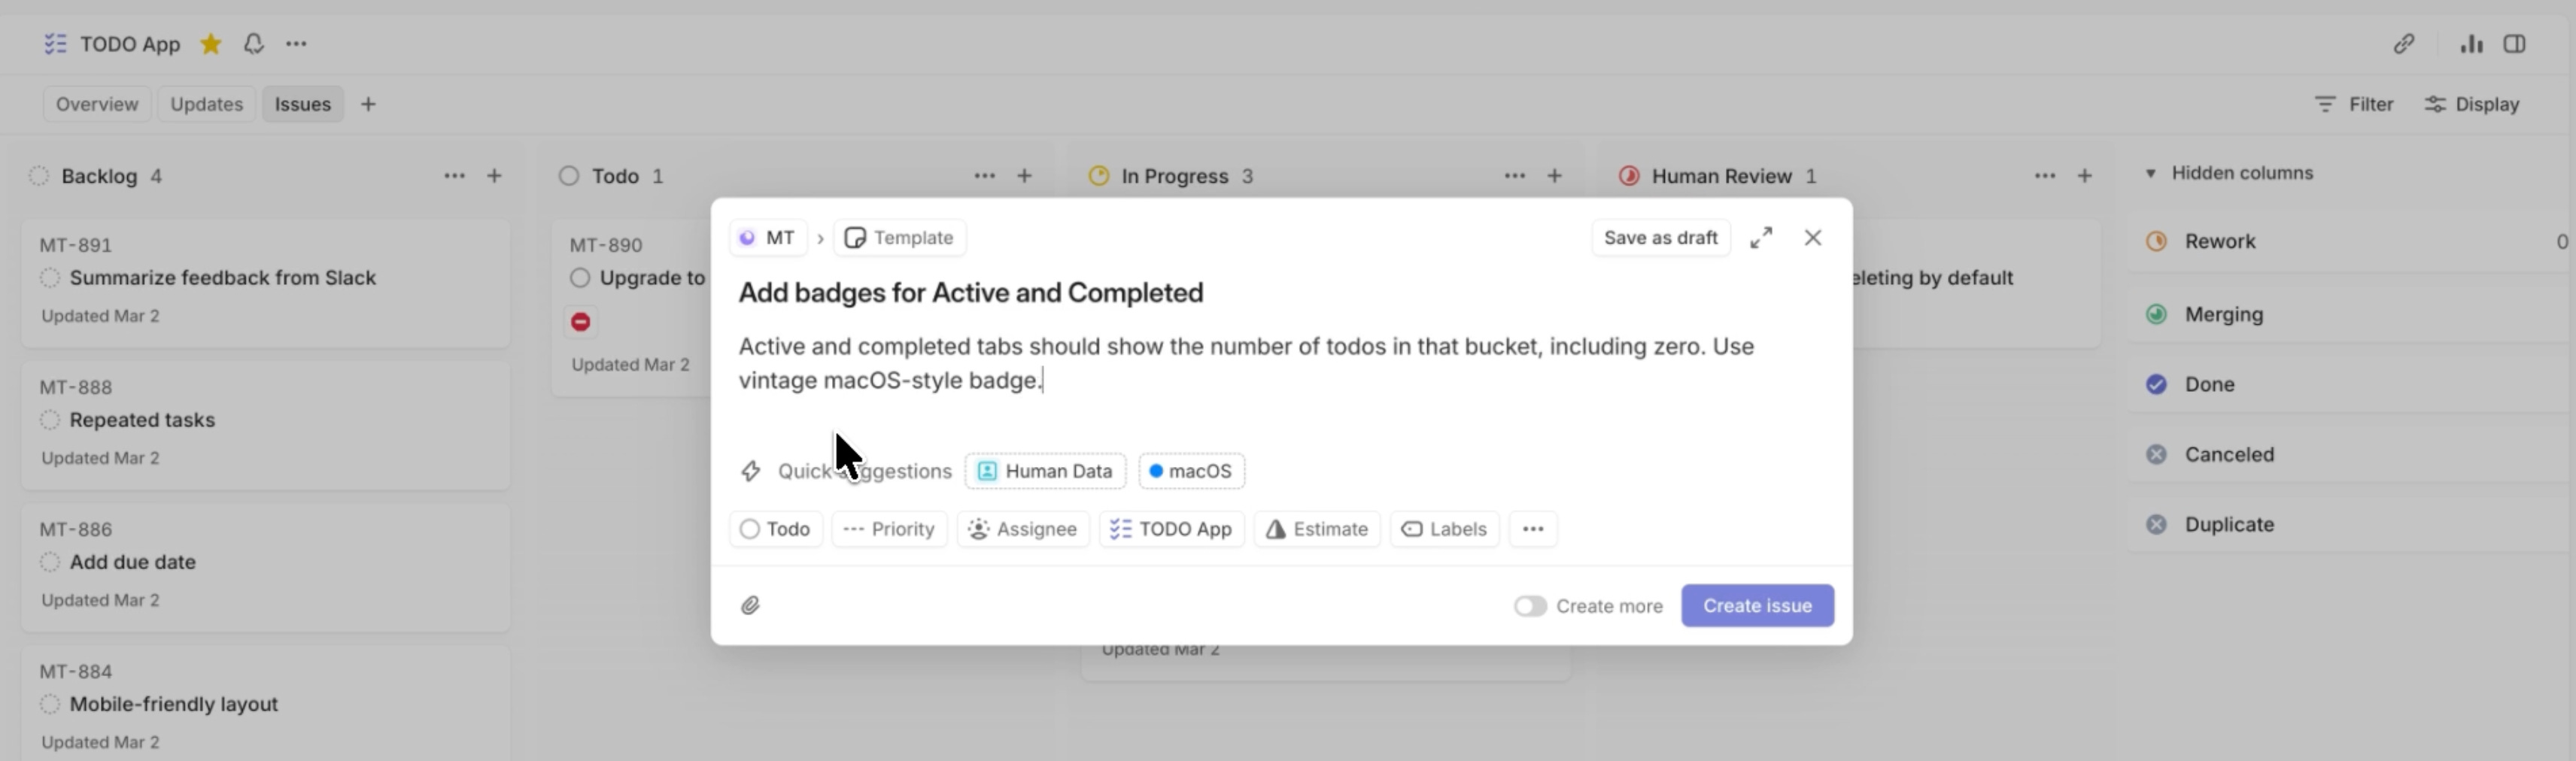Open the Todo status dropdown in dialog
This screenshot has height=761, width=2576.
(776, 529)
